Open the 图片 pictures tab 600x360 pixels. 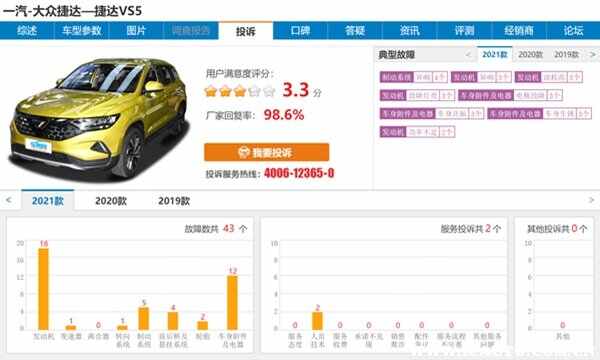click(x=136, y=31)
